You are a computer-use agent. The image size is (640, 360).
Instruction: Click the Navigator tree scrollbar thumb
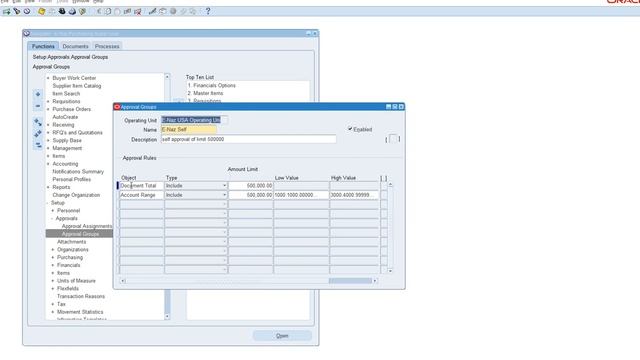pos(167,301)
